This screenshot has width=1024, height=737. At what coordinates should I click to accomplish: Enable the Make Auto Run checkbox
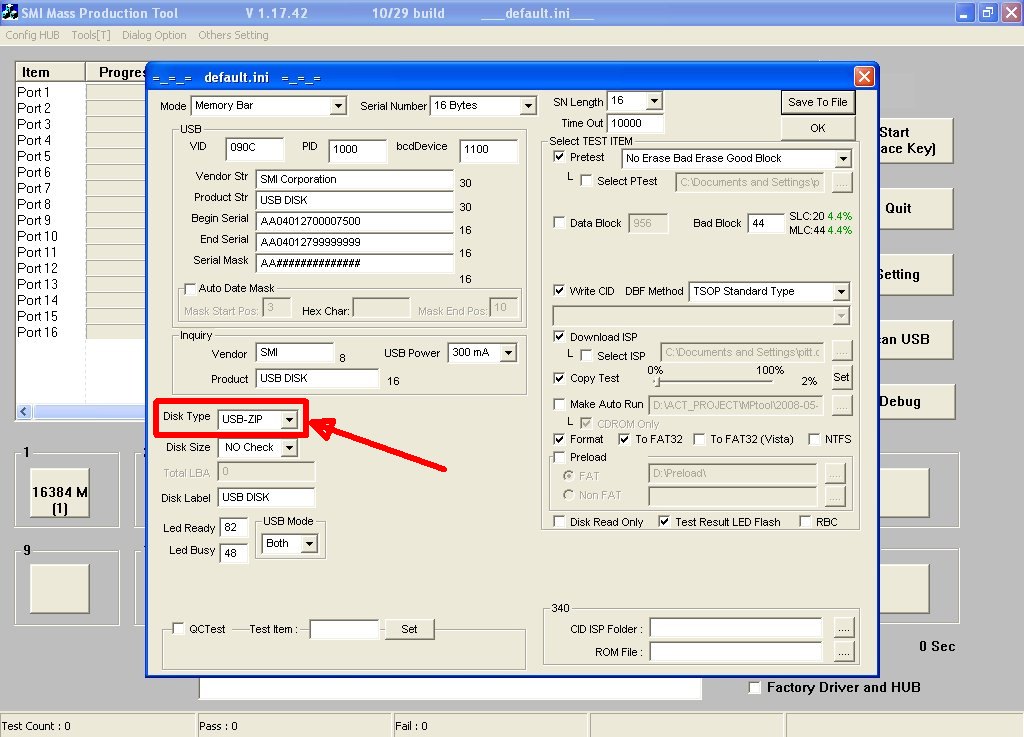tap(559, 404)
